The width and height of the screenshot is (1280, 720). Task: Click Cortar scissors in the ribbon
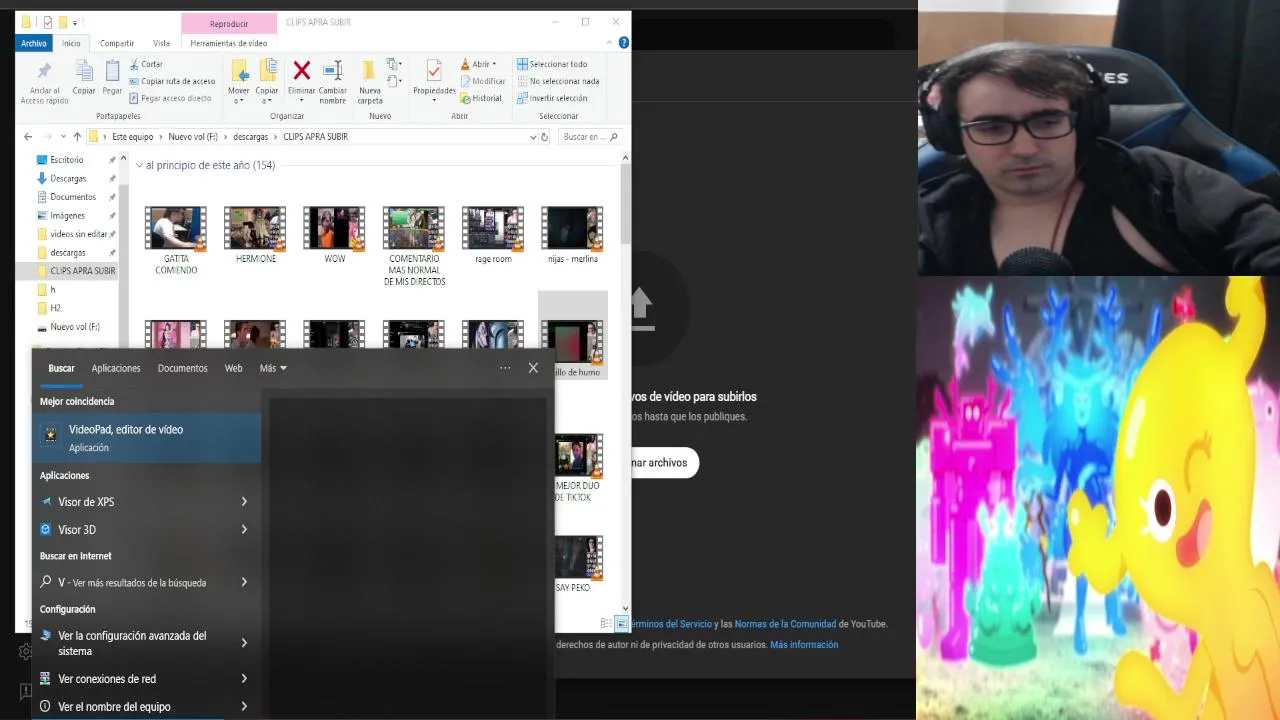point(145,64)
